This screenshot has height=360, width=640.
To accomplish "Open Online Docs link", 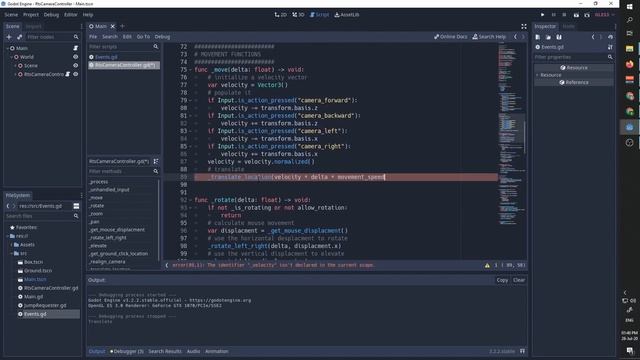I will pyautogui.click(x=451, y=37).
